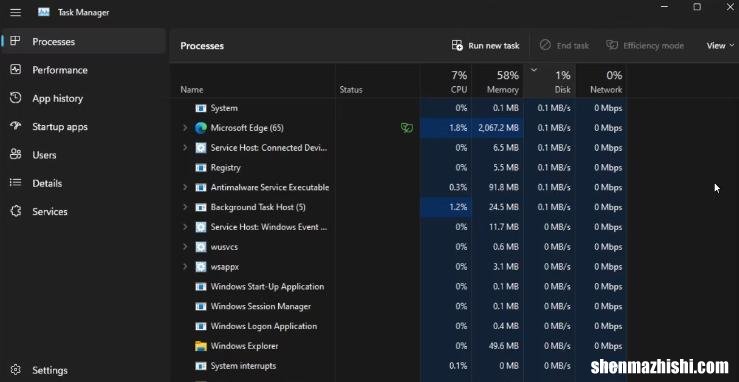Expand Antimalware Service Executable group
The width and height of the screenshot is (739, 382).
[x=185, y=187]
